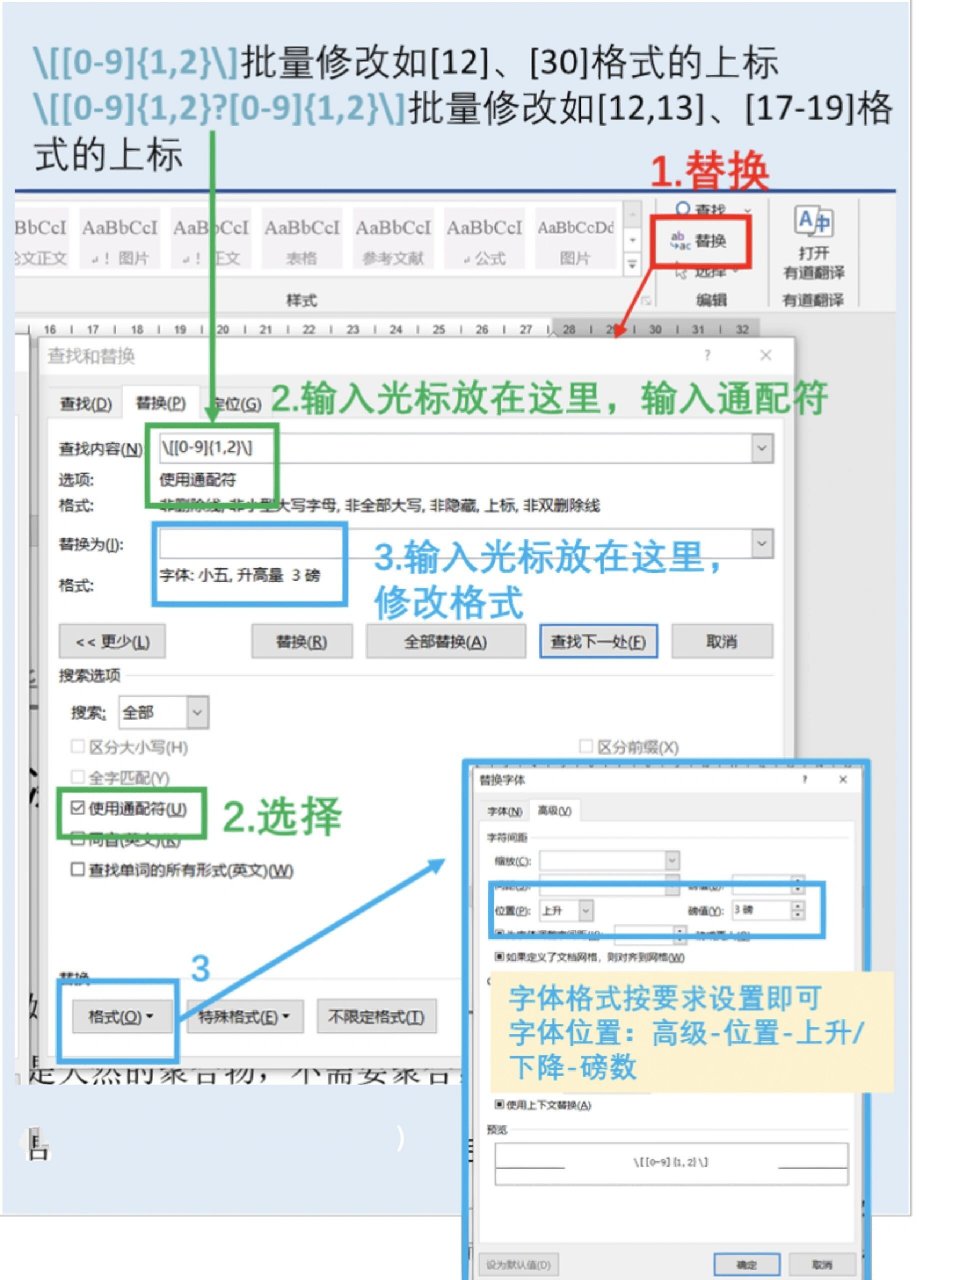Image resolution: width=960 pixels, height=1280 pixels.
Task: Open the 格式(O) dropdown button
Action: [121, 1017]
